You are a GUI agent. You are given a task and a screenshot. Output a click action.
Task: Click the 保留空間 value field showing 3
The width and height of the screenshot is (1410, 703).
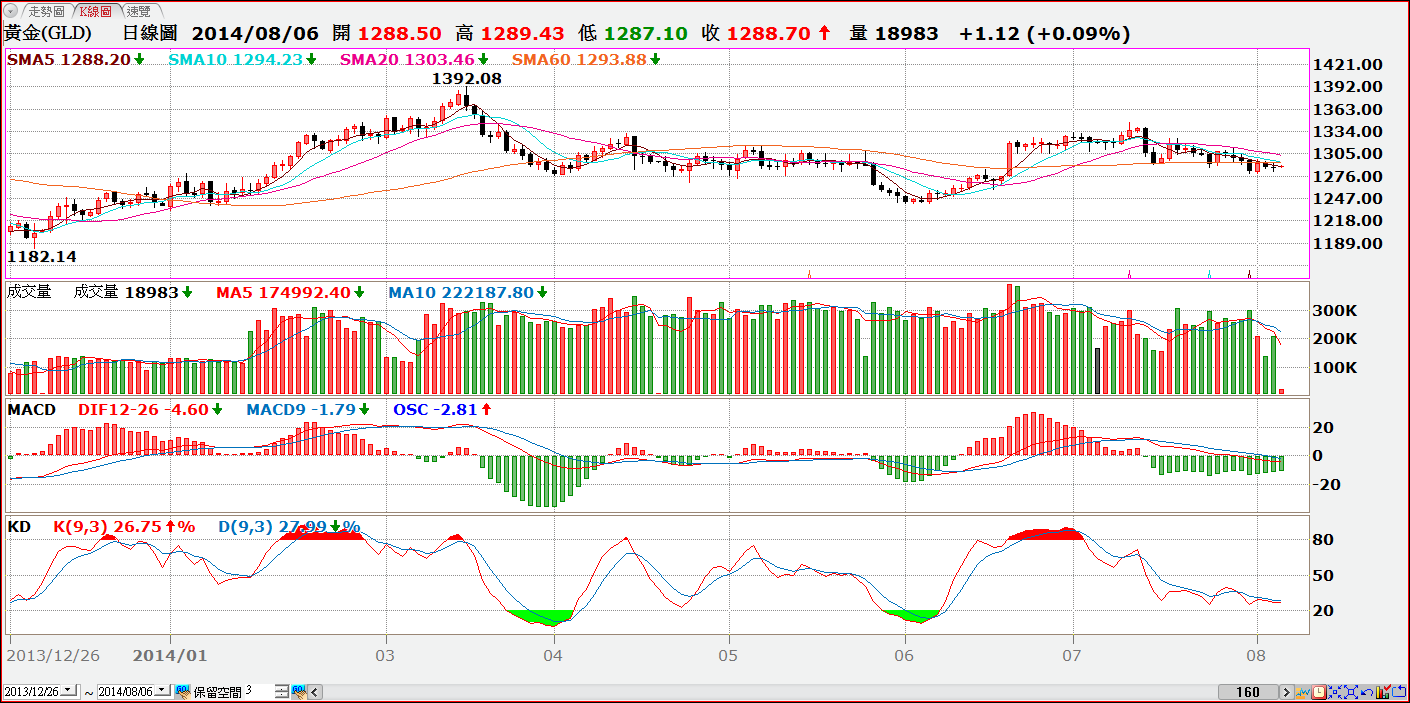point(258,691)
